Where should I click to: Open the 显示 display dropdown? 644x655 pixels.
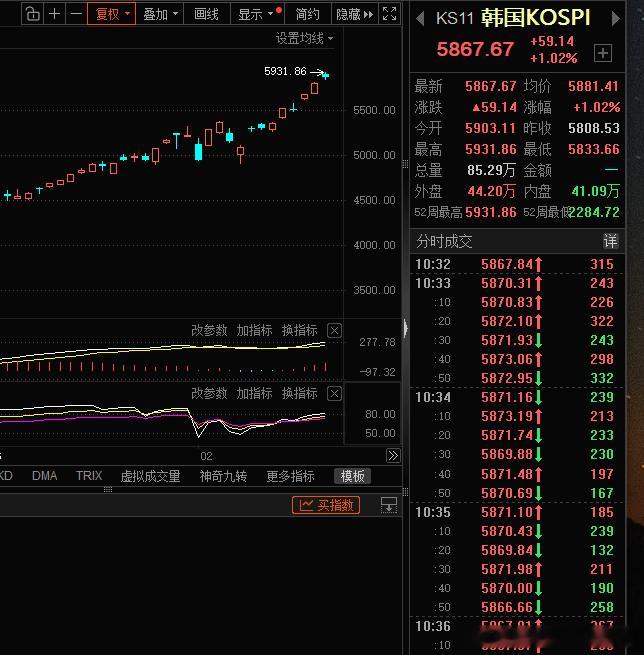258,14
